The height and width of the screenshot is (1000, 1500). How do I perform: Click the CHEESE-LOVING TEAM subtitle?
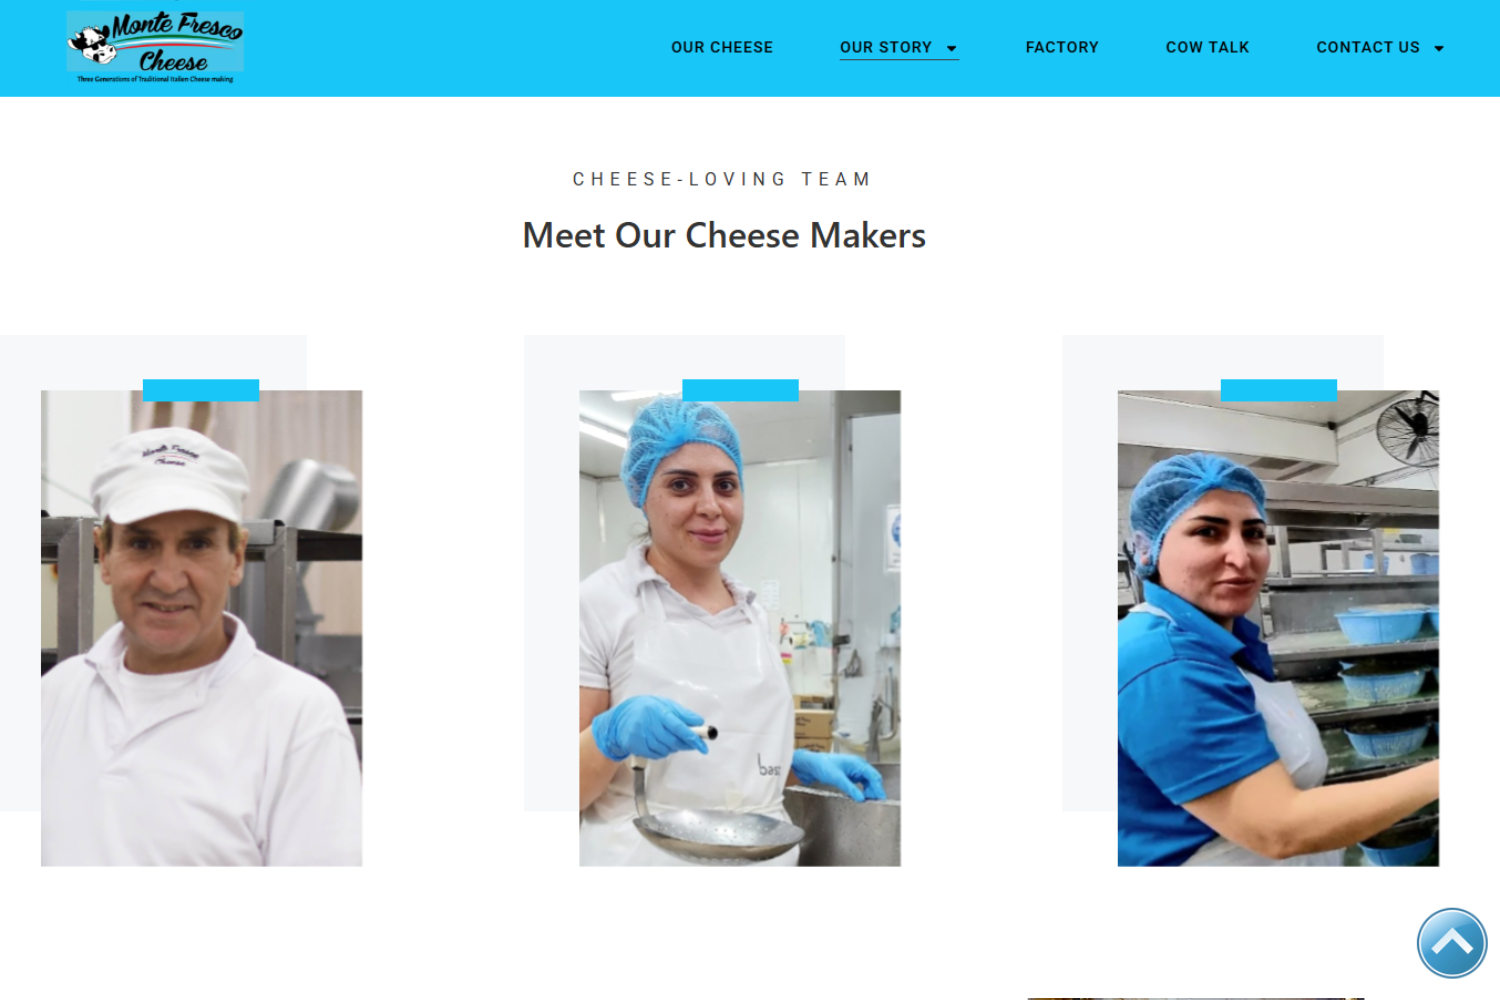tap(722, 179)
